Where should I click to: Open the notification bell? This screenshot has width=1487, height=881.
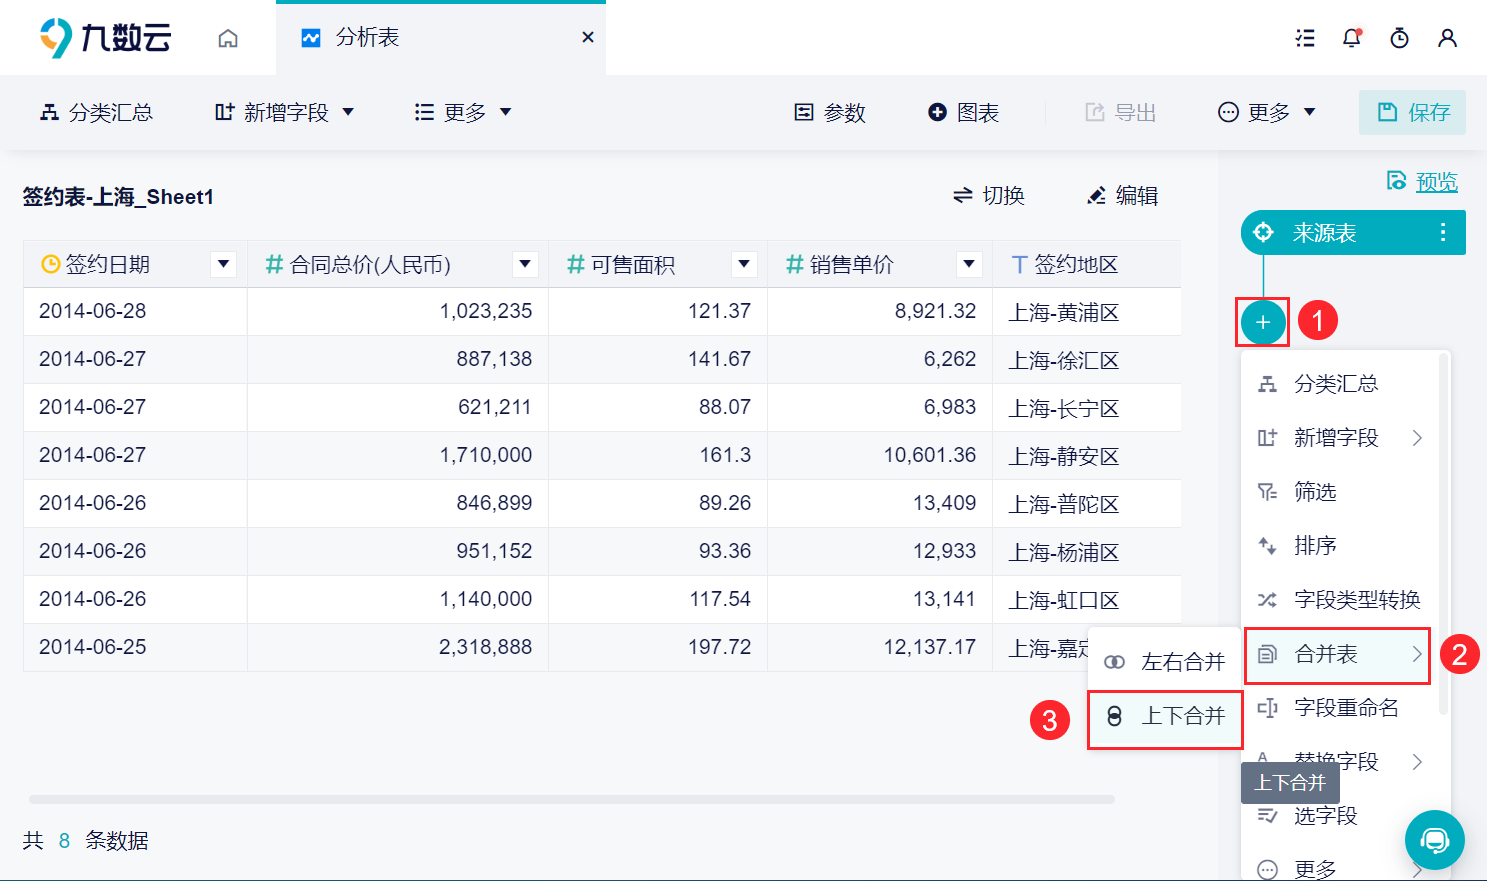pos(1352,38)
